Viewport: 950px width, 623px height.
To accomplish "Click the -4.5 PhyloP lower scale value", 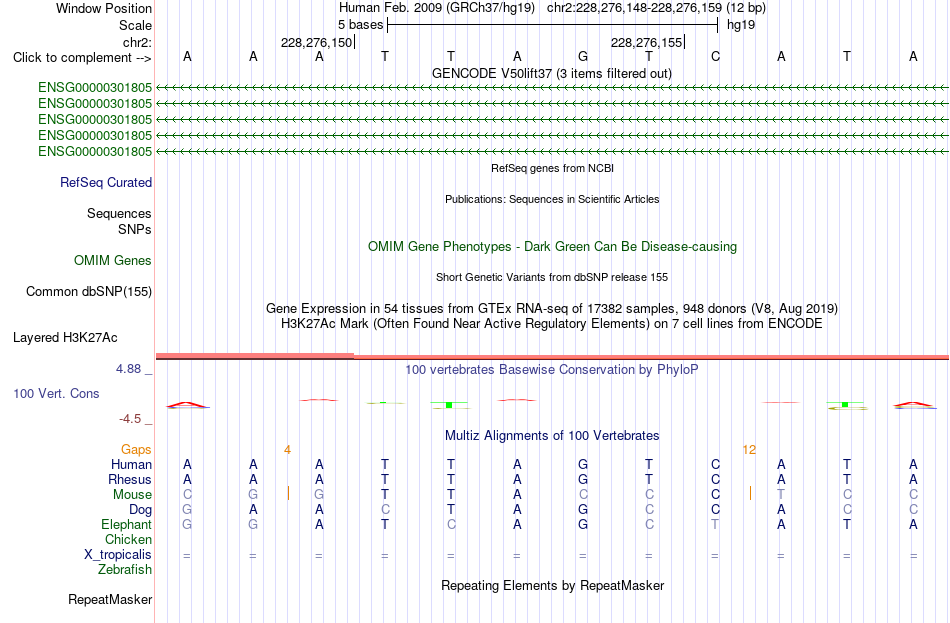I will pos(130,419).
